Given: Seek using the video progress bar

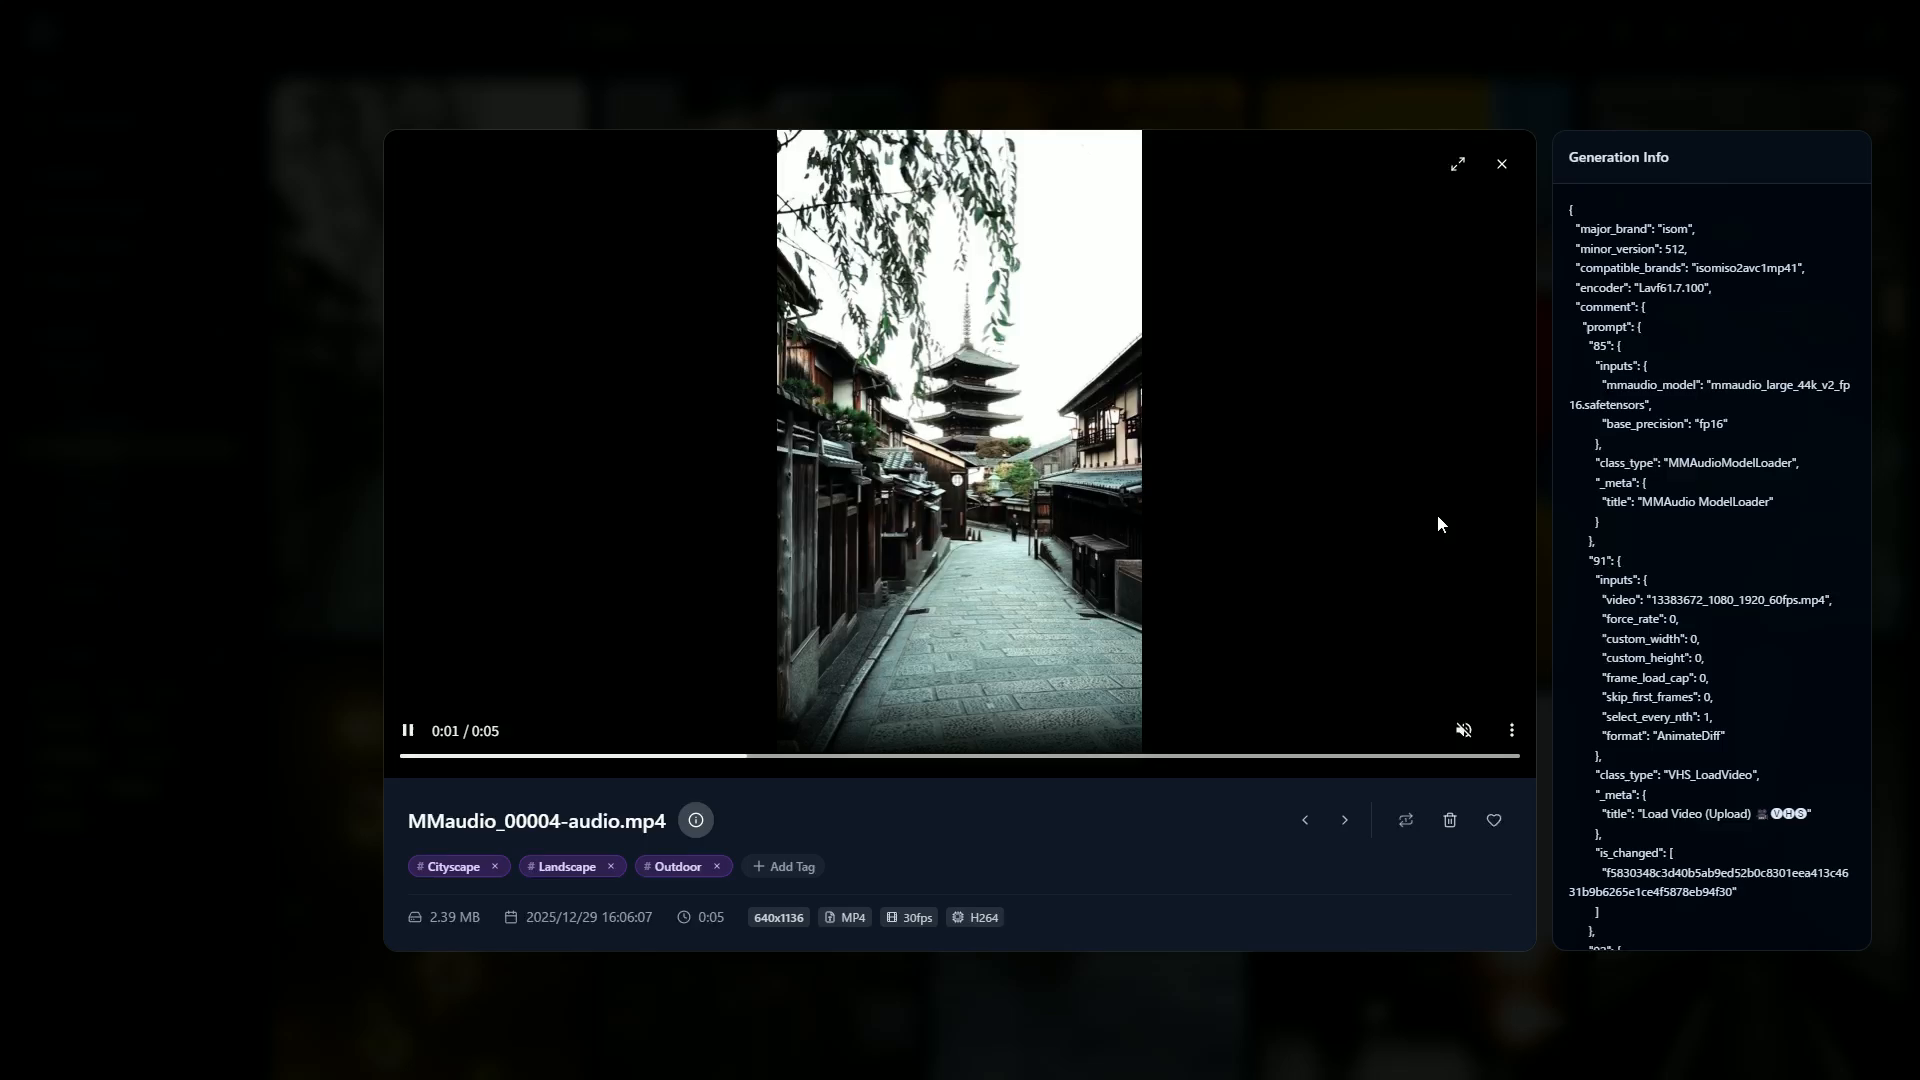Looking at the screenshot, I should pyautogui.click(x=959, y=755).
